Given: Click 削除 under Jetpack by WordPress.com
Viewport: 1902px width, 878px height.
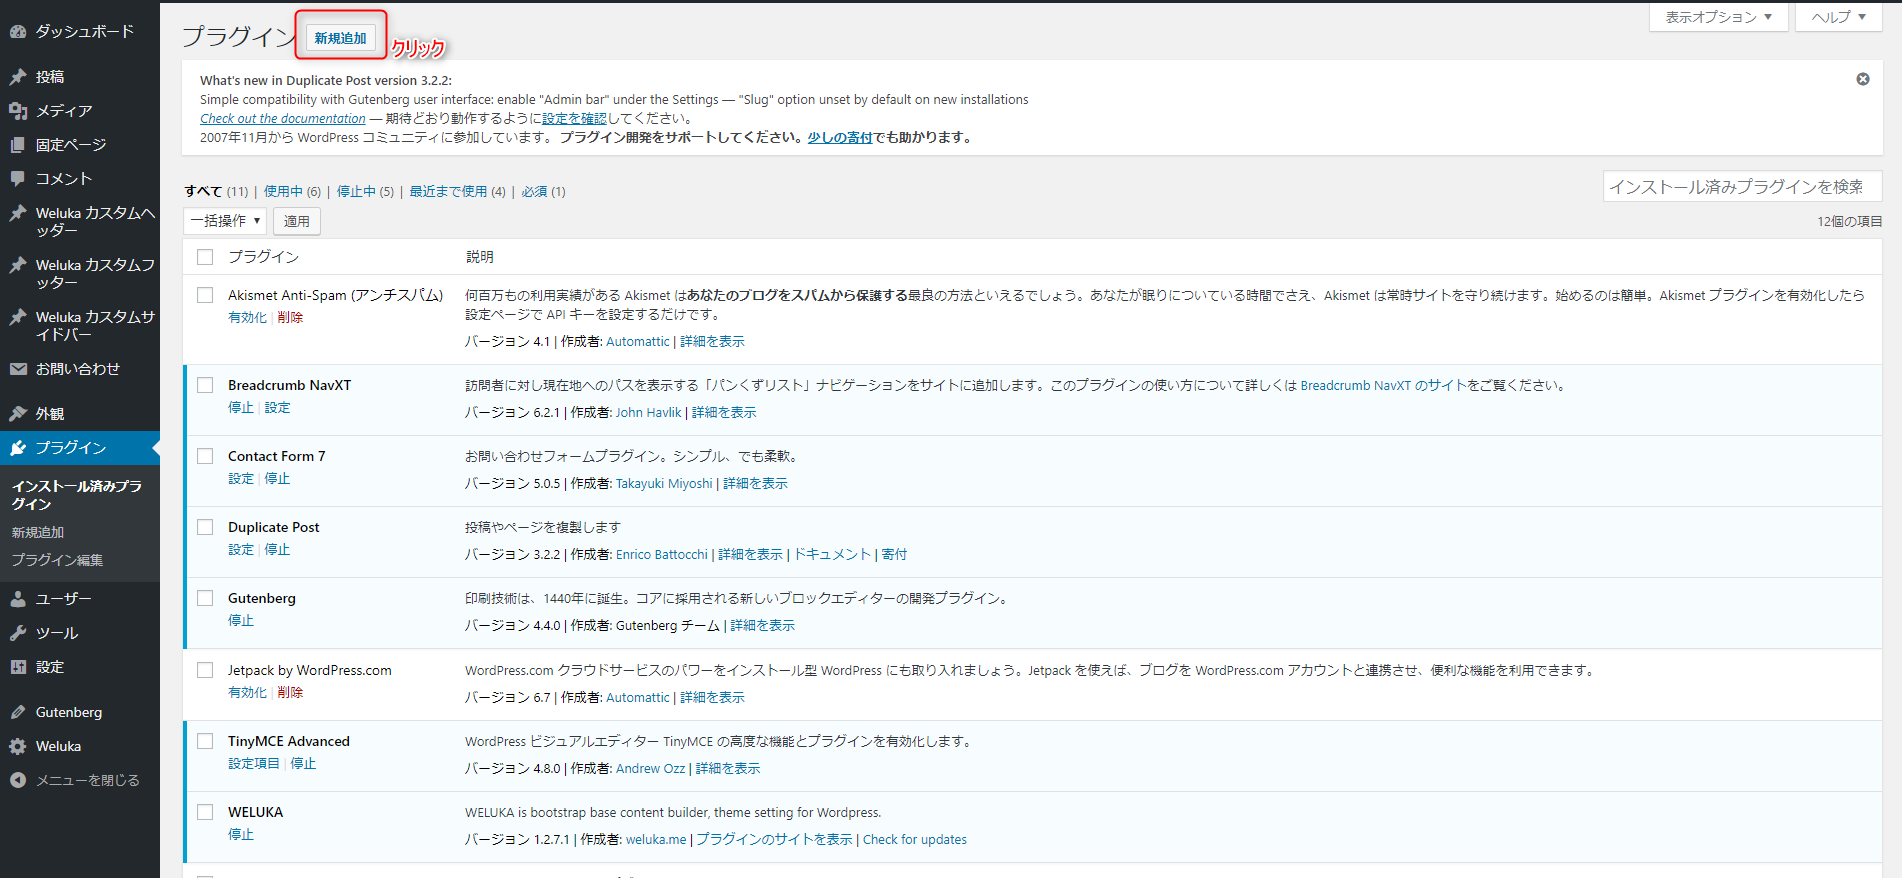Looking at the screenshot, I should (290, 693).
